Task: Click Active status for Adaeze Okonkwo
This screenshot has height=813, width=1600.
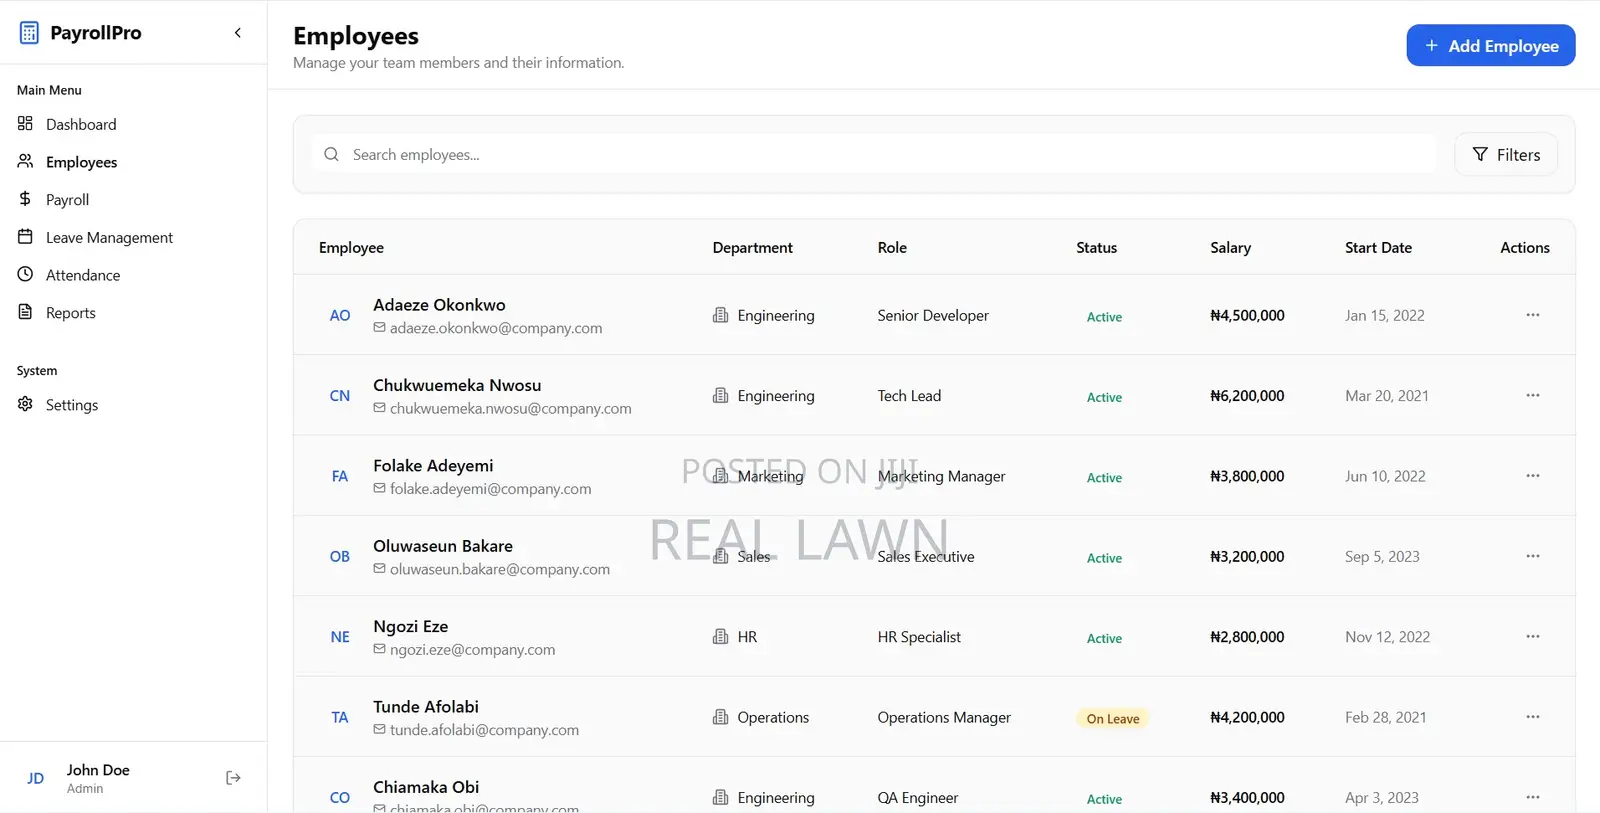Action: tap(1104, 317)
